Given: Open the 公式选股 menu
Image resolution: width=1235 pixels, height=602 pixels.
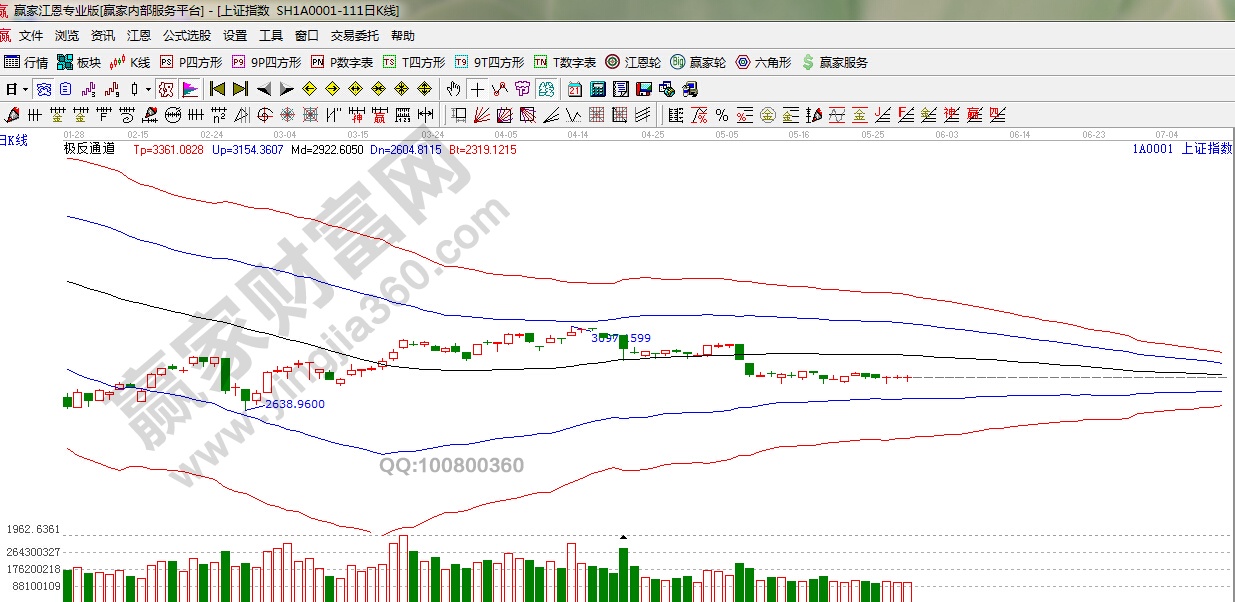Looking at the screenshot, I should pyautogui.click(x=187, y=36).
